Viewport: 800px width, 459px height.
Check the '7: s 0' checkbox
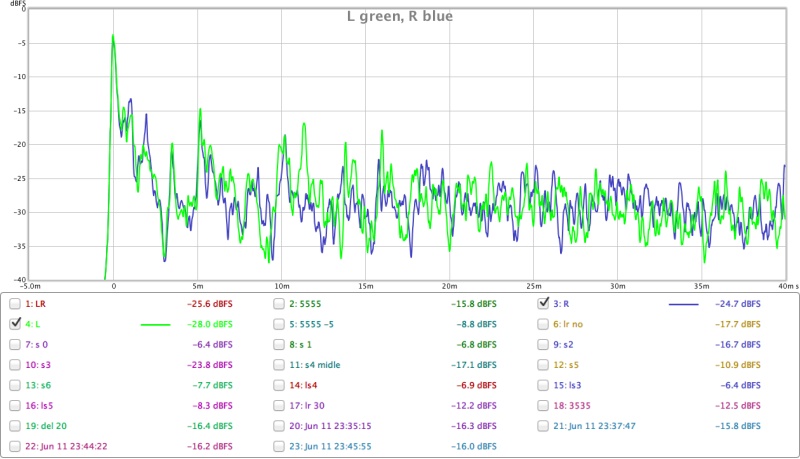pyautogui.click(x=15, y=344)
